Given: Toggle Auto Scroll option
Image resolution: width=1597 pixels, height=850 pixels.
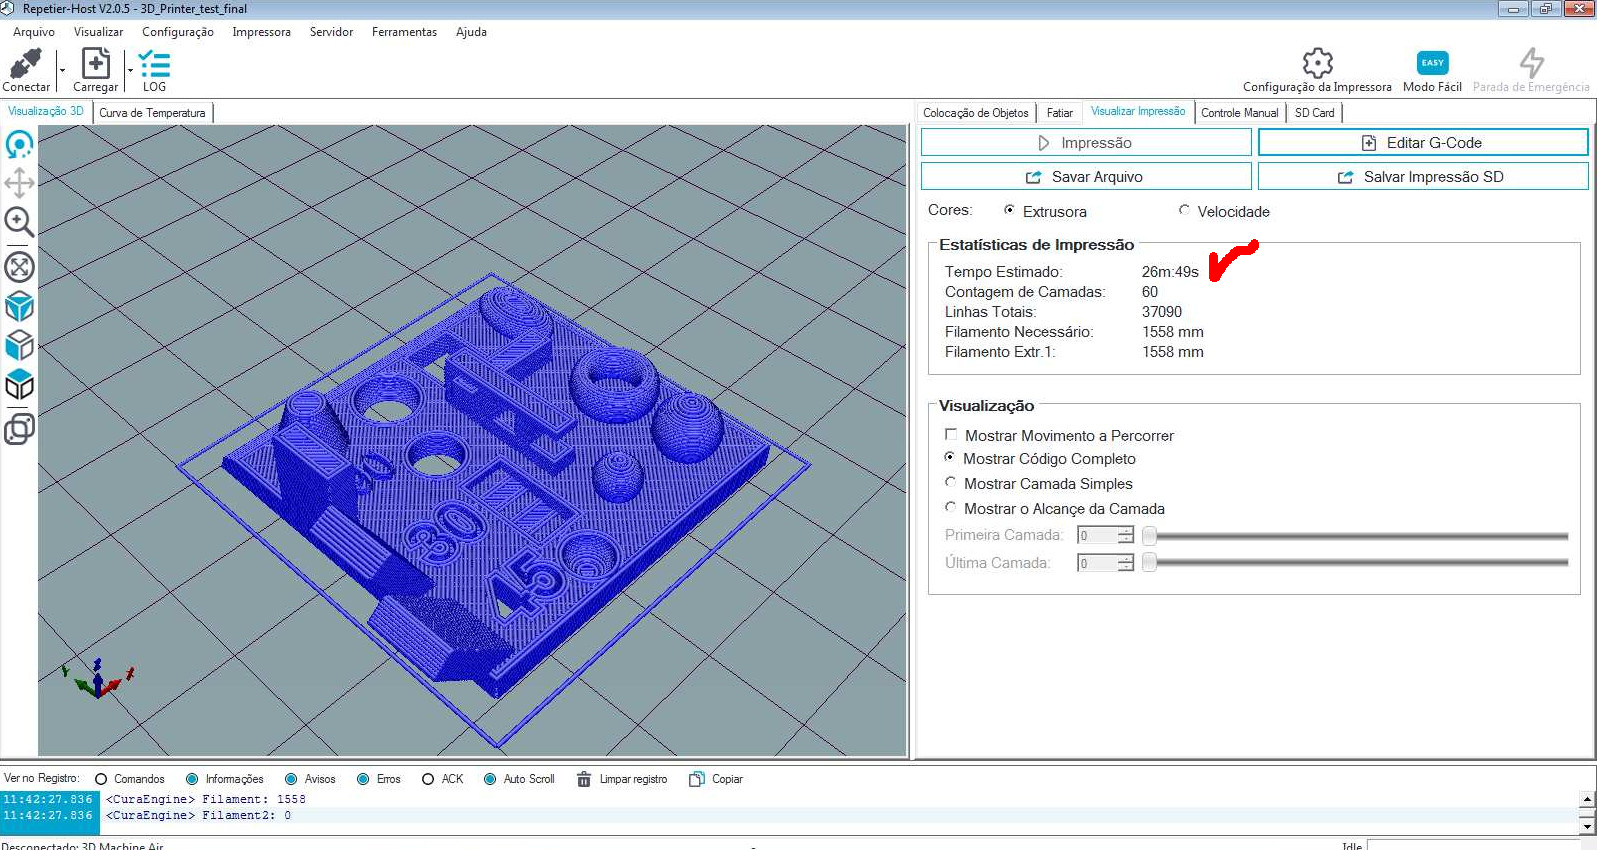Looking at the screenshot, I should tap(490, 779).
